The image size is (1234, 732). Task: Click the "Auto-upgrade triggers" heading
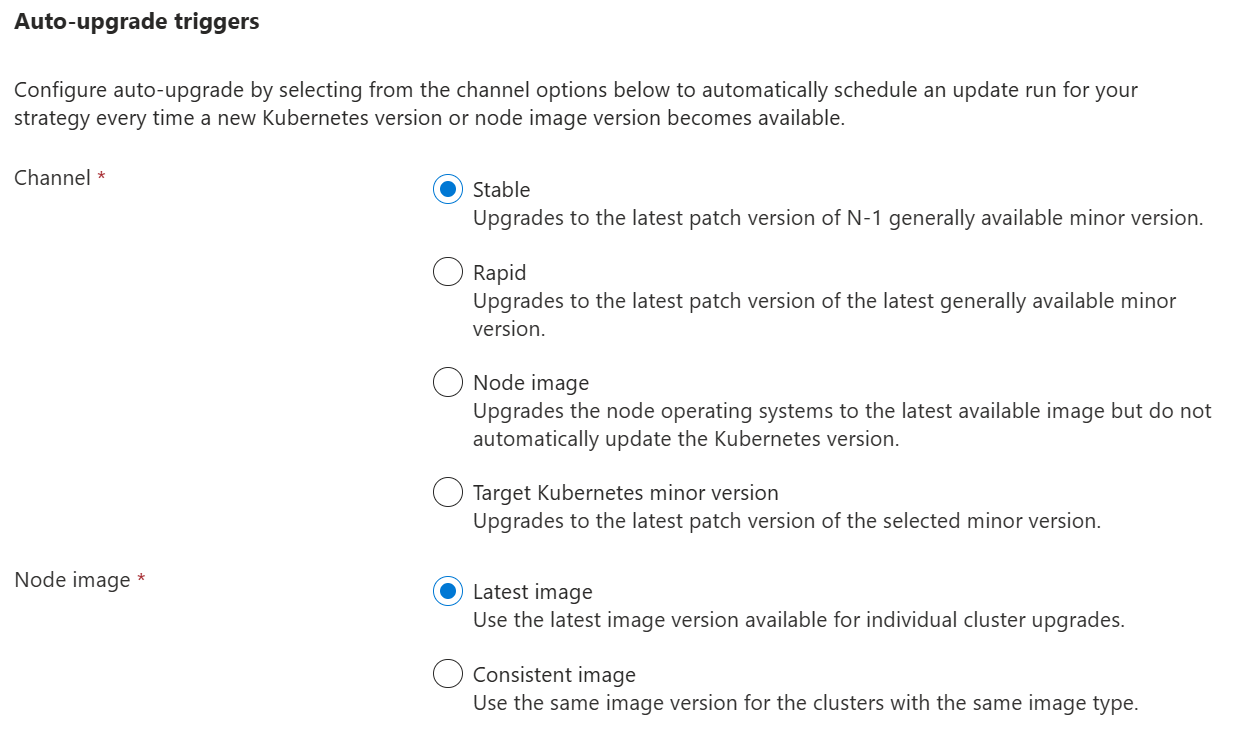[137, 22]
